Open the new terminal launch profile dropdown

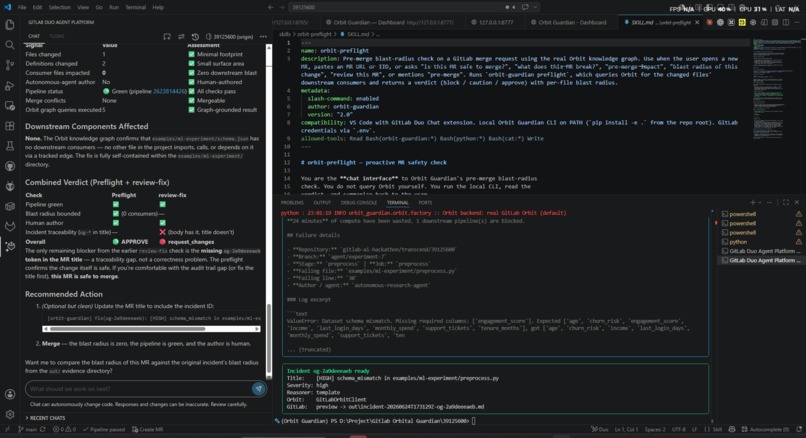[761, 203]
